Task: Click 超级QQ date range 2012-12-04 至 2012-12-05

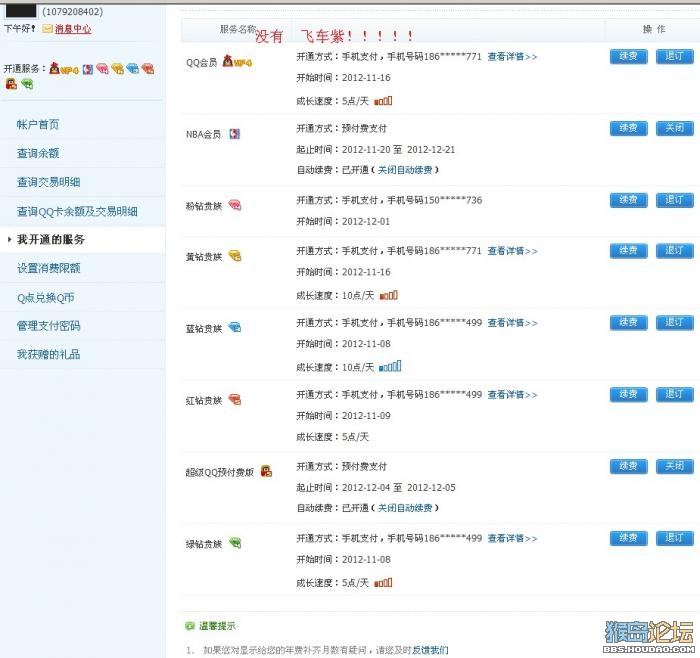Action: pyautogui.click(x=398, y=487)
